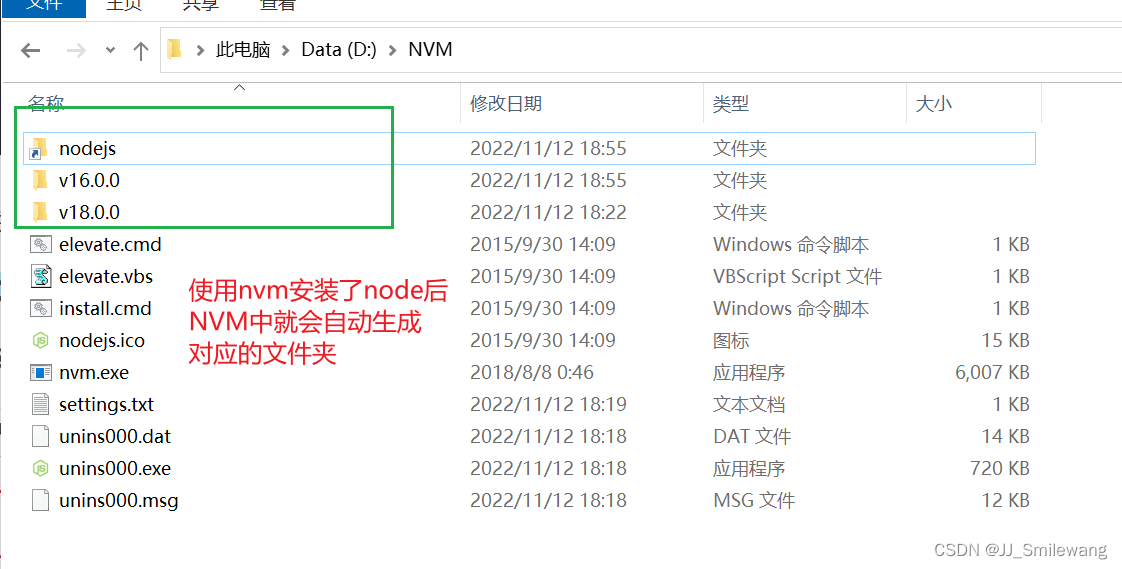Expand the chevron after 此电脑 in path
The height and width of the screenshot is (569, 1122).
pos(286,50)
